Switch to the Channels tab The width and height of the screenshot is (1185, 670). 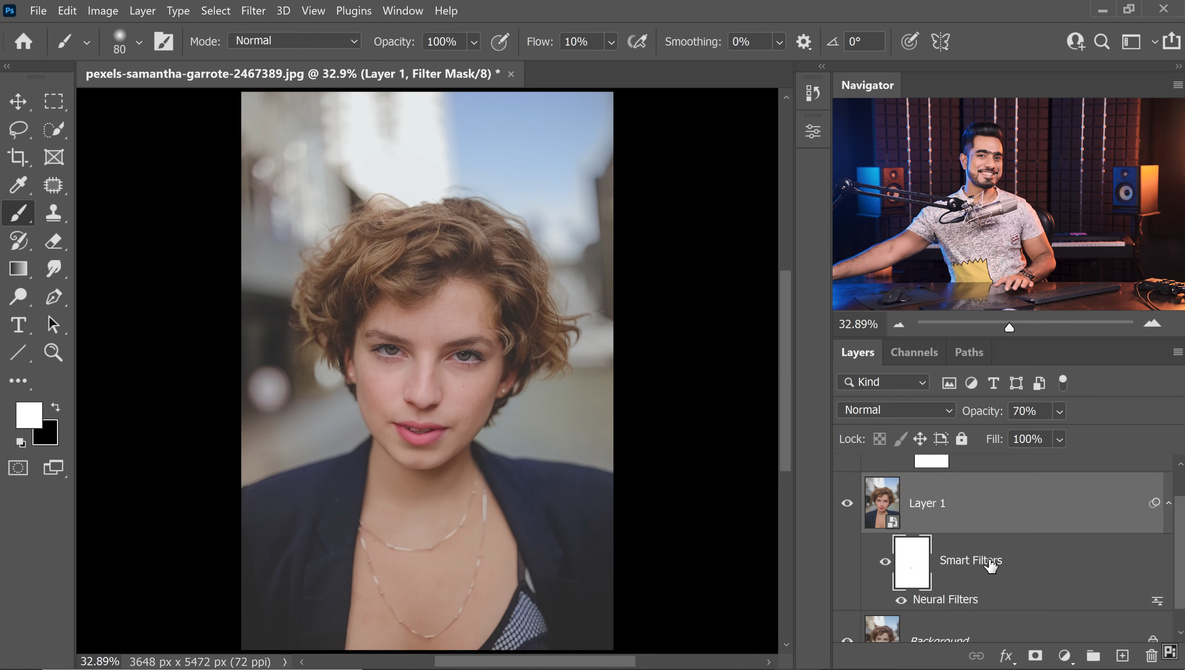[913, 352]
